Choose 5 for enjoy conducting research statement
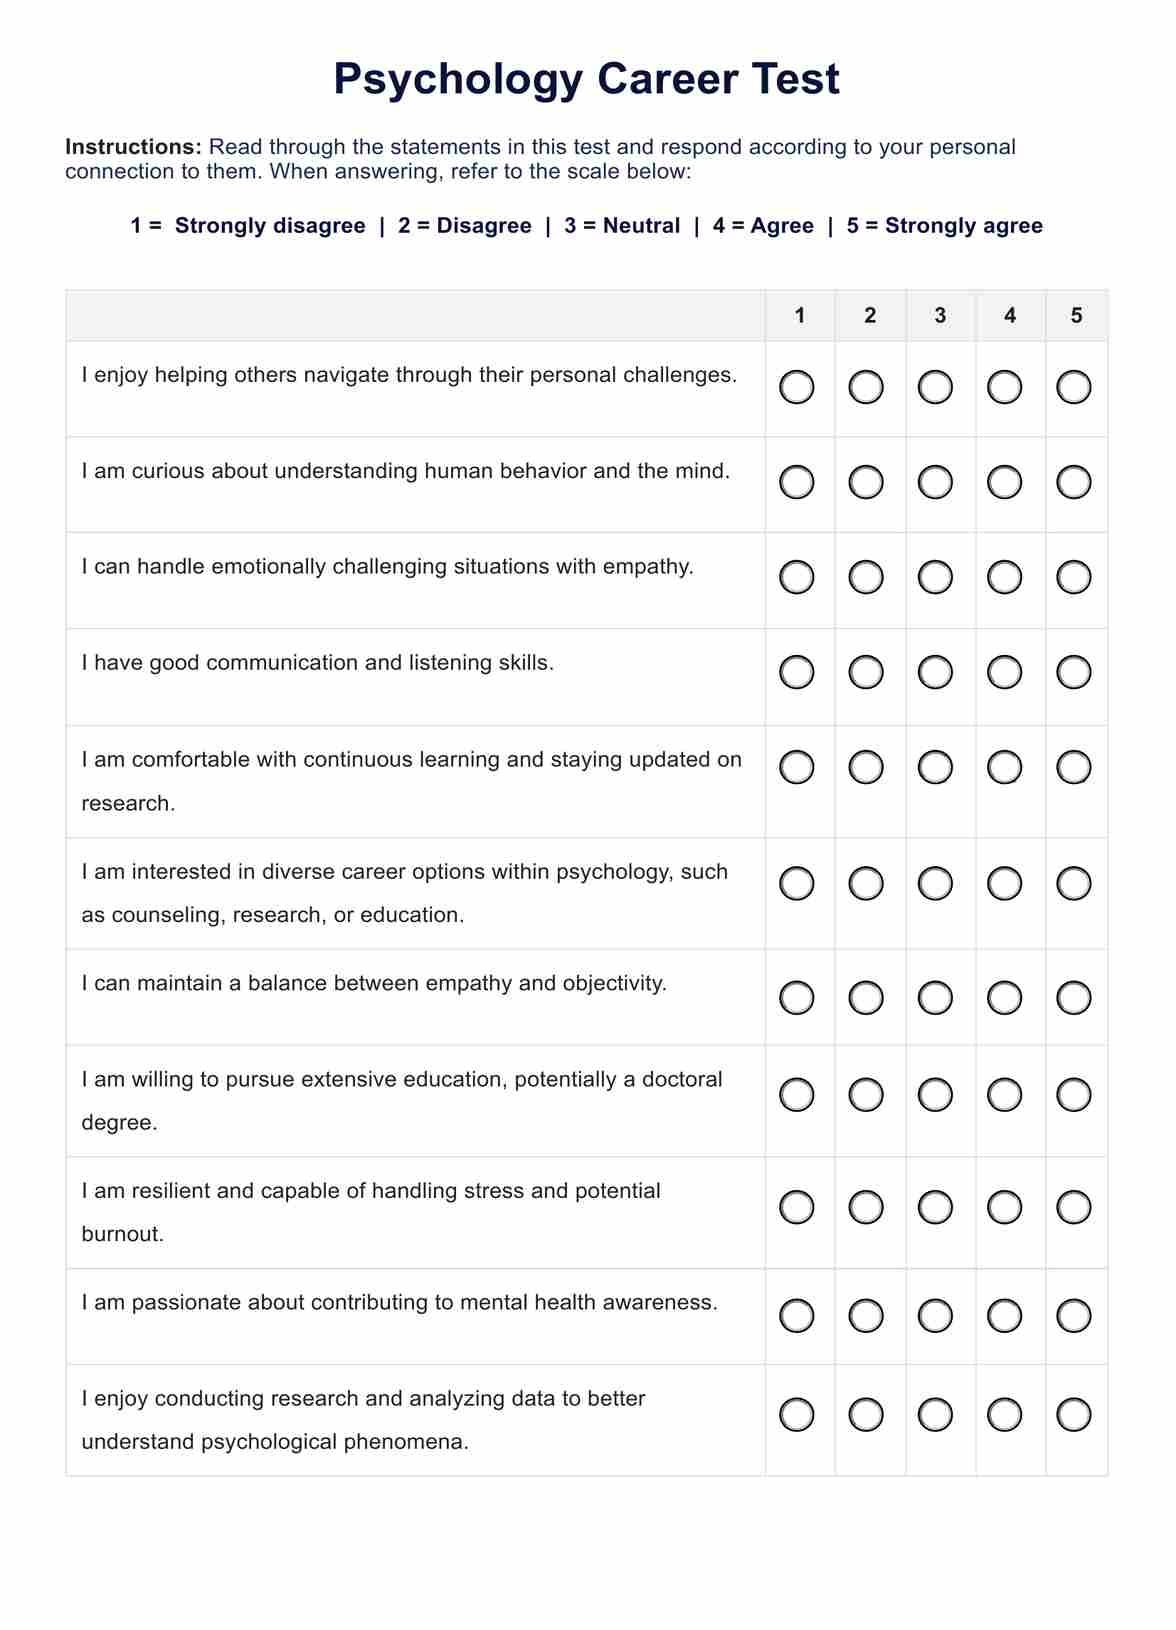 (1073, 1414)
